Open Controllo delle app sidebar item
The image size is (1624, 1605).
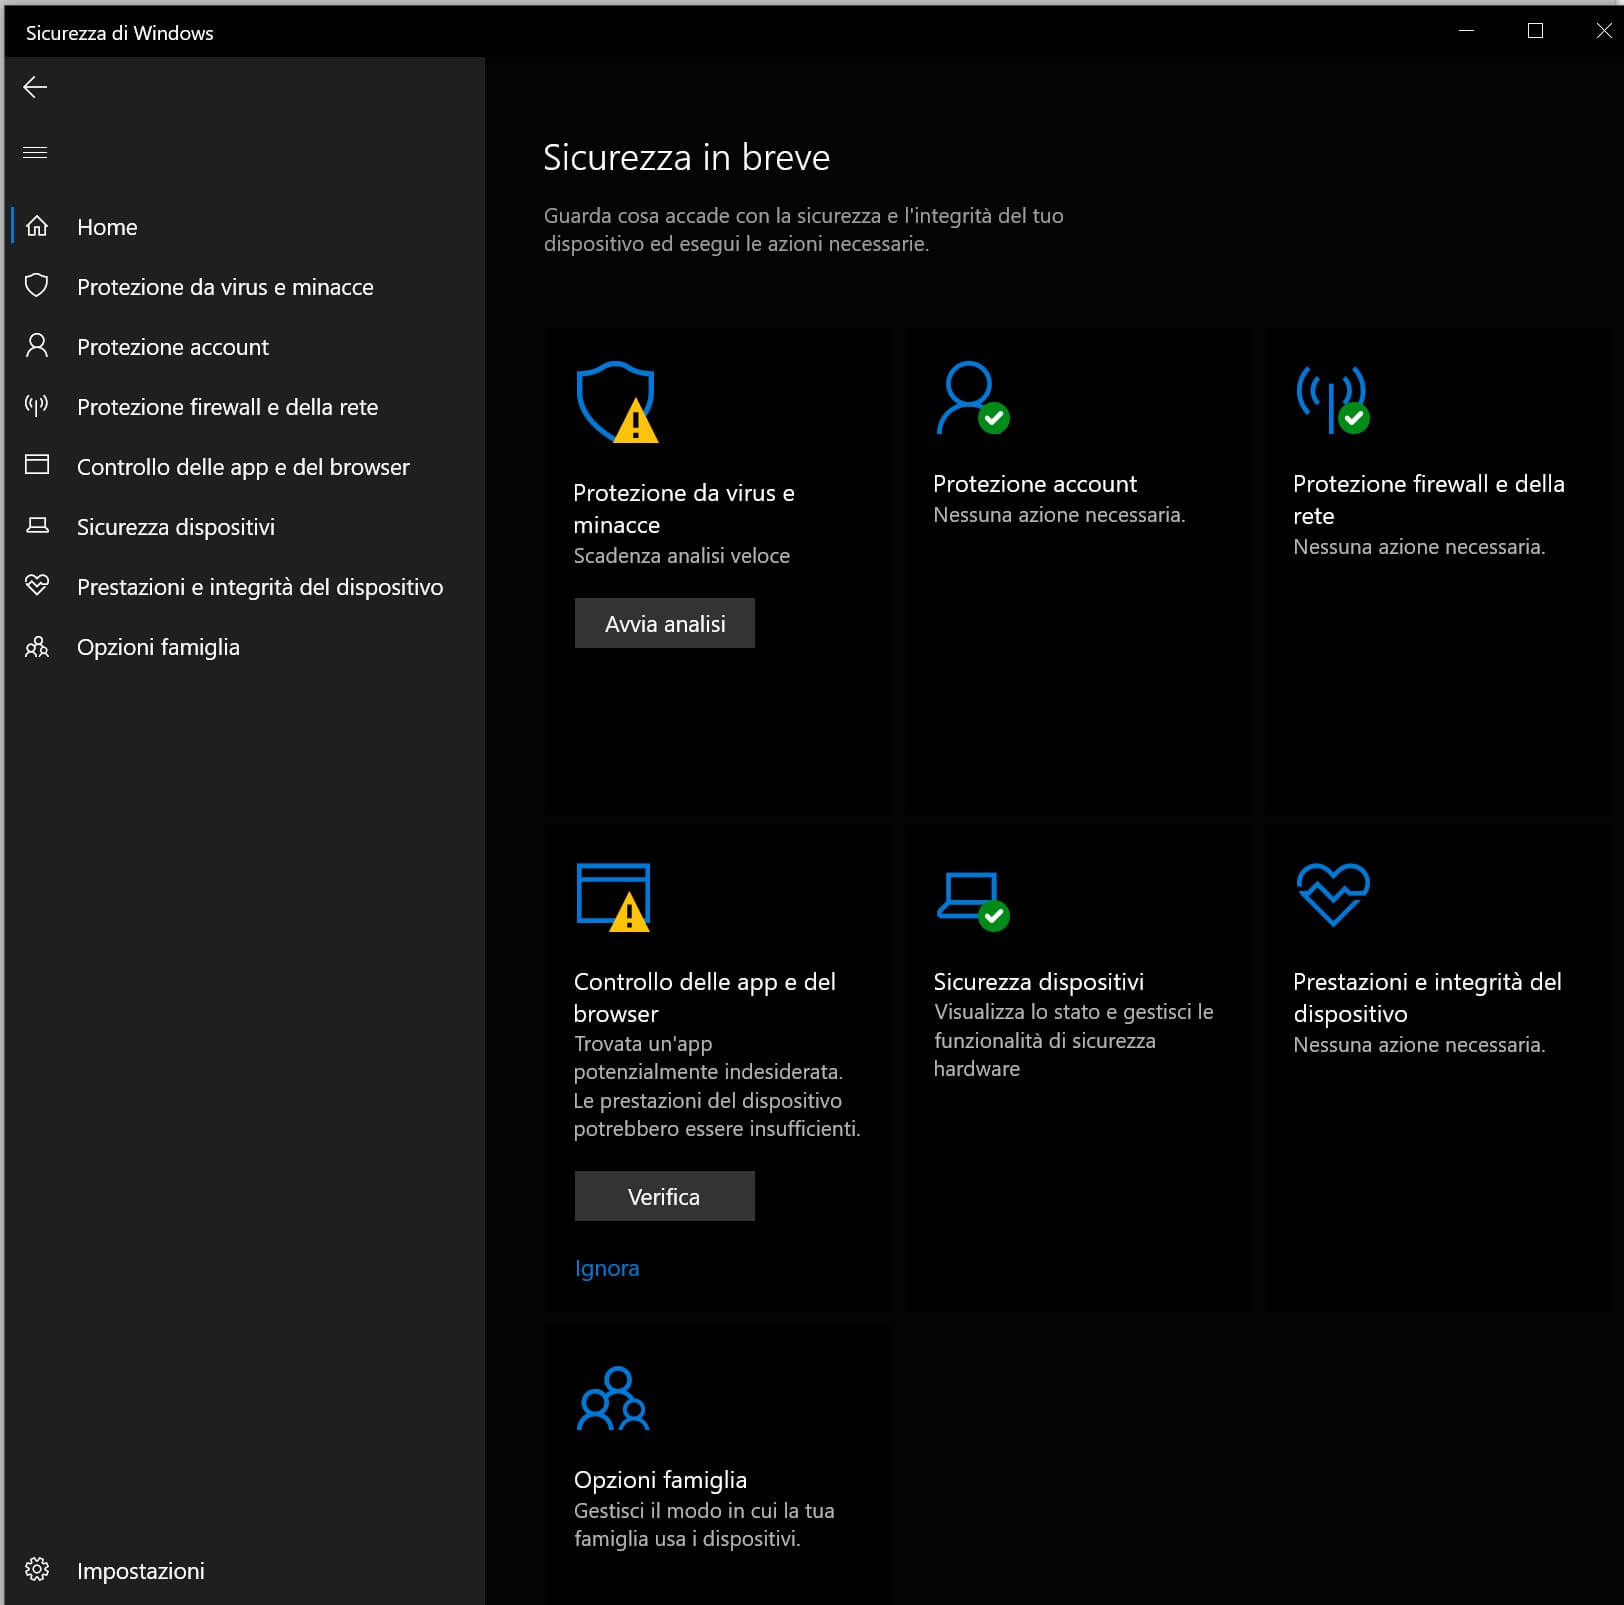tap(242, 467)
